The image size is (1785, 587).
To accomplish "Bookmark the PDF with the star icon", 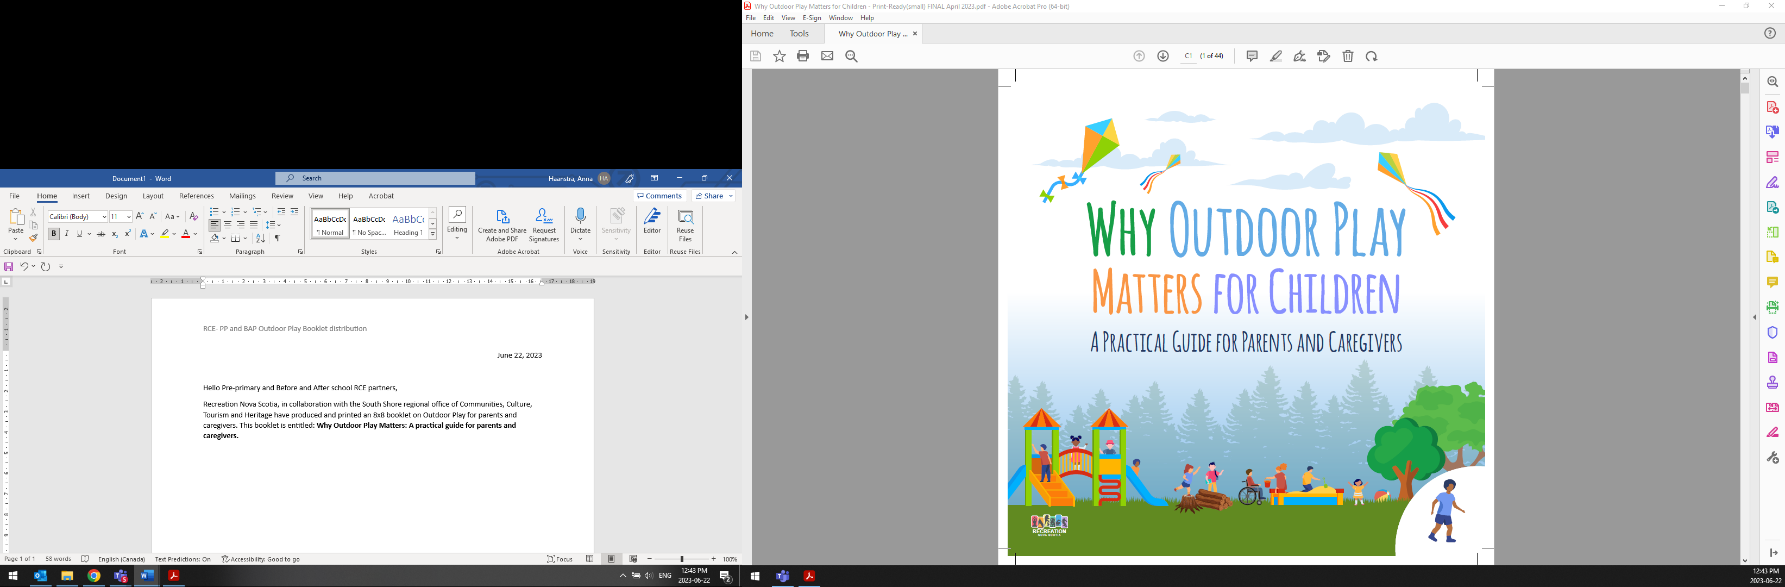I will tap(779, 56).
